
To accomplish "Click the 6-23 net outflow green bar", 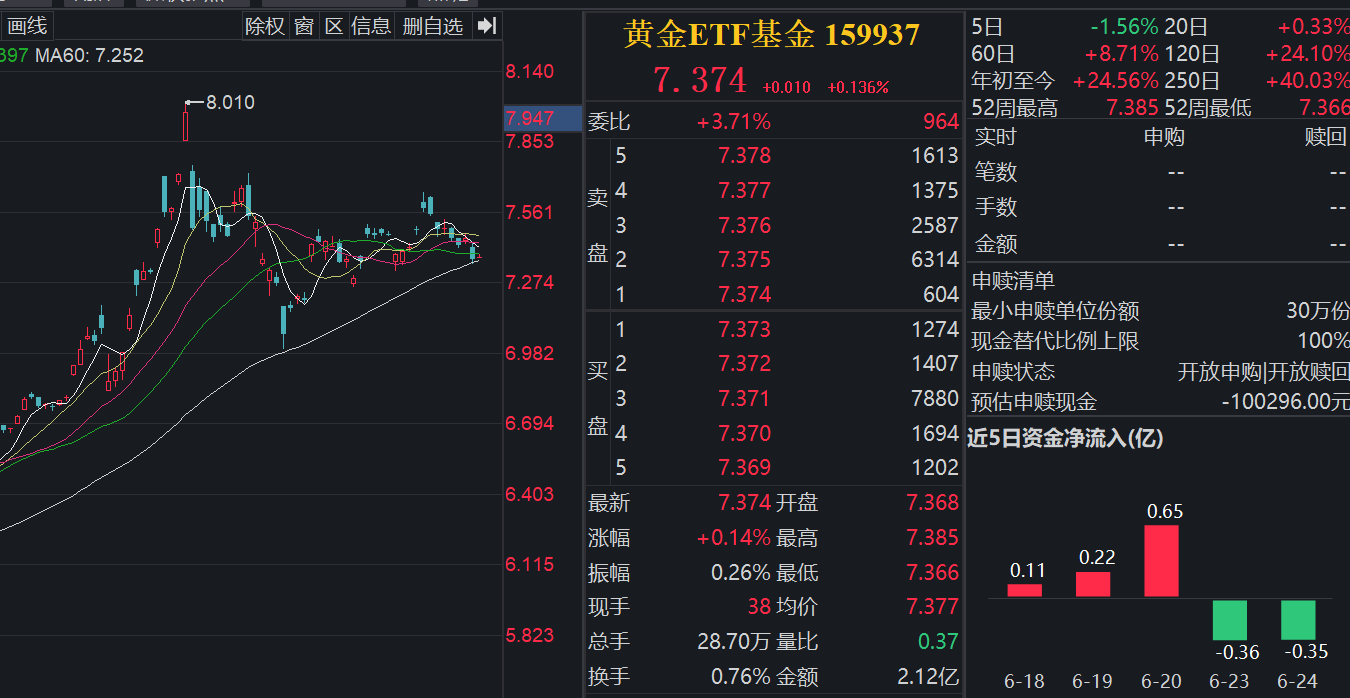I will click(1229, 620).
